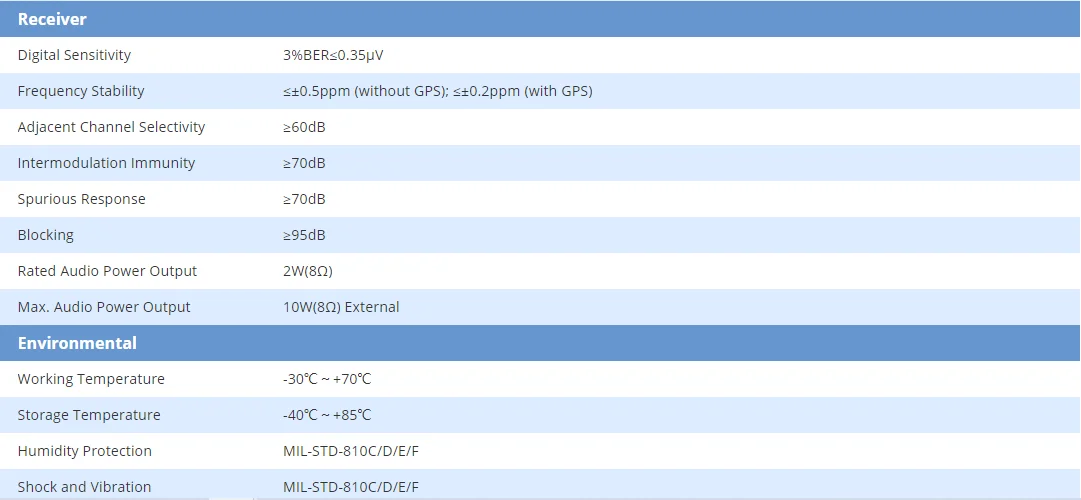The height and width of the screenshot is (500, 1081).
Task: Select the -30℃ ~ +70℃ value
Action: (327, 379)
